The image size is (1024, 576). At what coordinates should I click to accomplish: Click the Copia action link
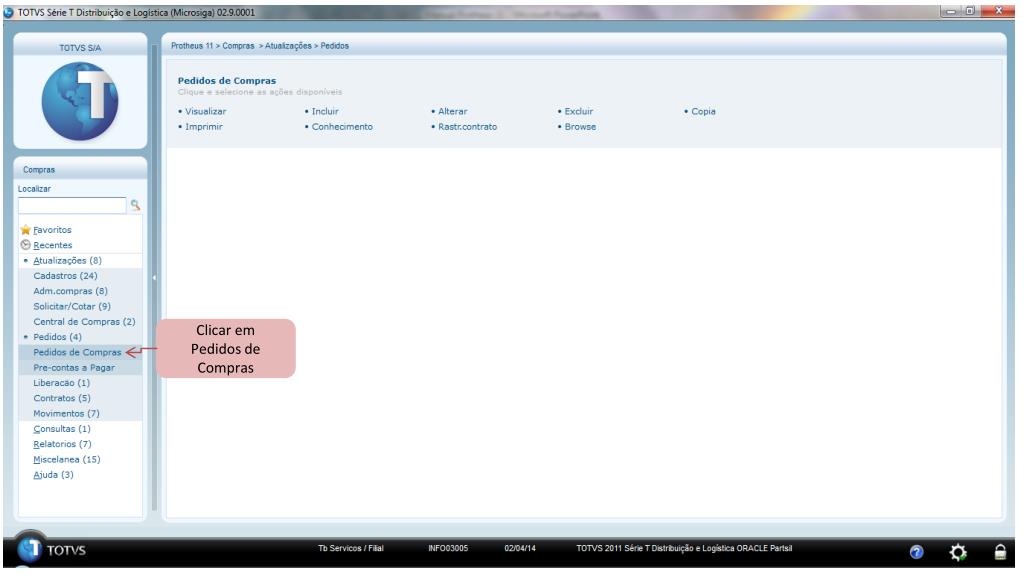pos(703,112)
